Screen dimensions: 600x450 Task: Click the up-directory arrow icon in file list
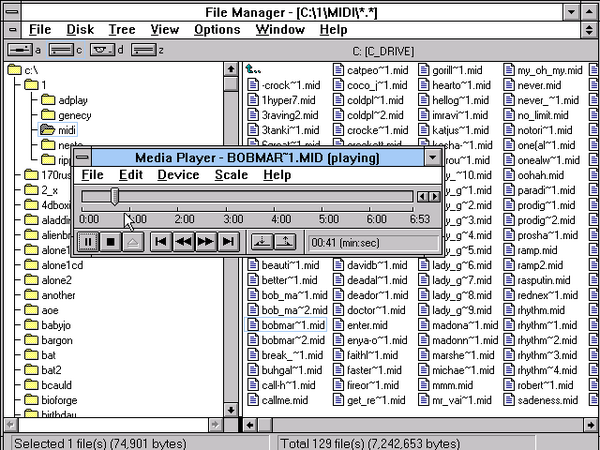click(x=253, y=70)
